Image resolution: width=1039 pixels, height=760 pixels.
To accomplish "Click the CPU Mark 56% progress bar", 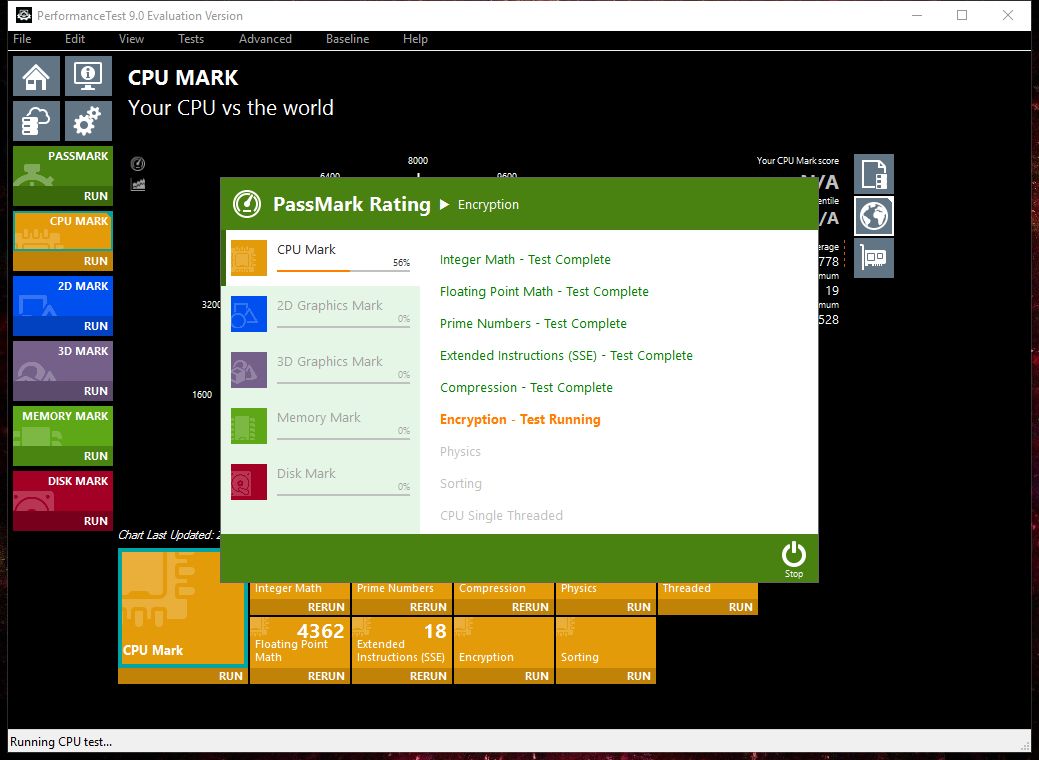I will (x=343, y=270).
